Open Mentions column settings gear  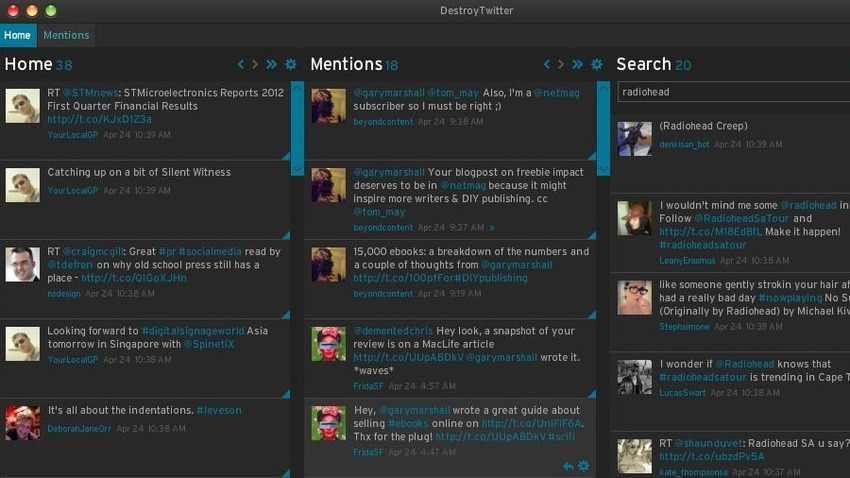coord(597,64)
